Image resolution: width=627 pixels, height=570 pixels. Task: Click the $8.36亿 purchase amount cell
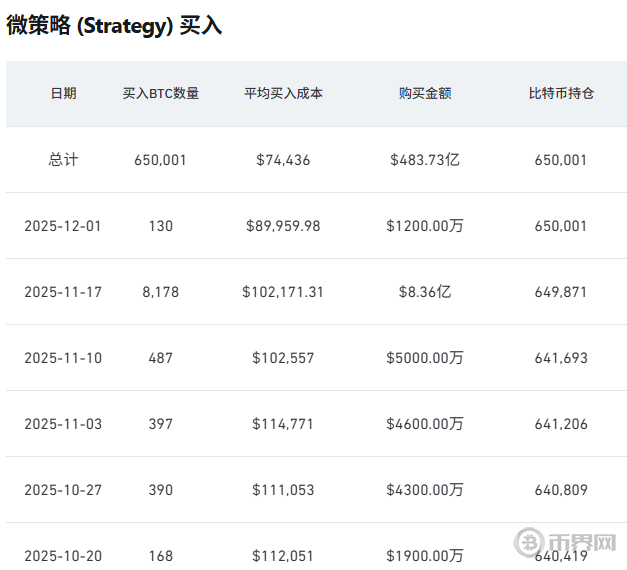point(424,292)
